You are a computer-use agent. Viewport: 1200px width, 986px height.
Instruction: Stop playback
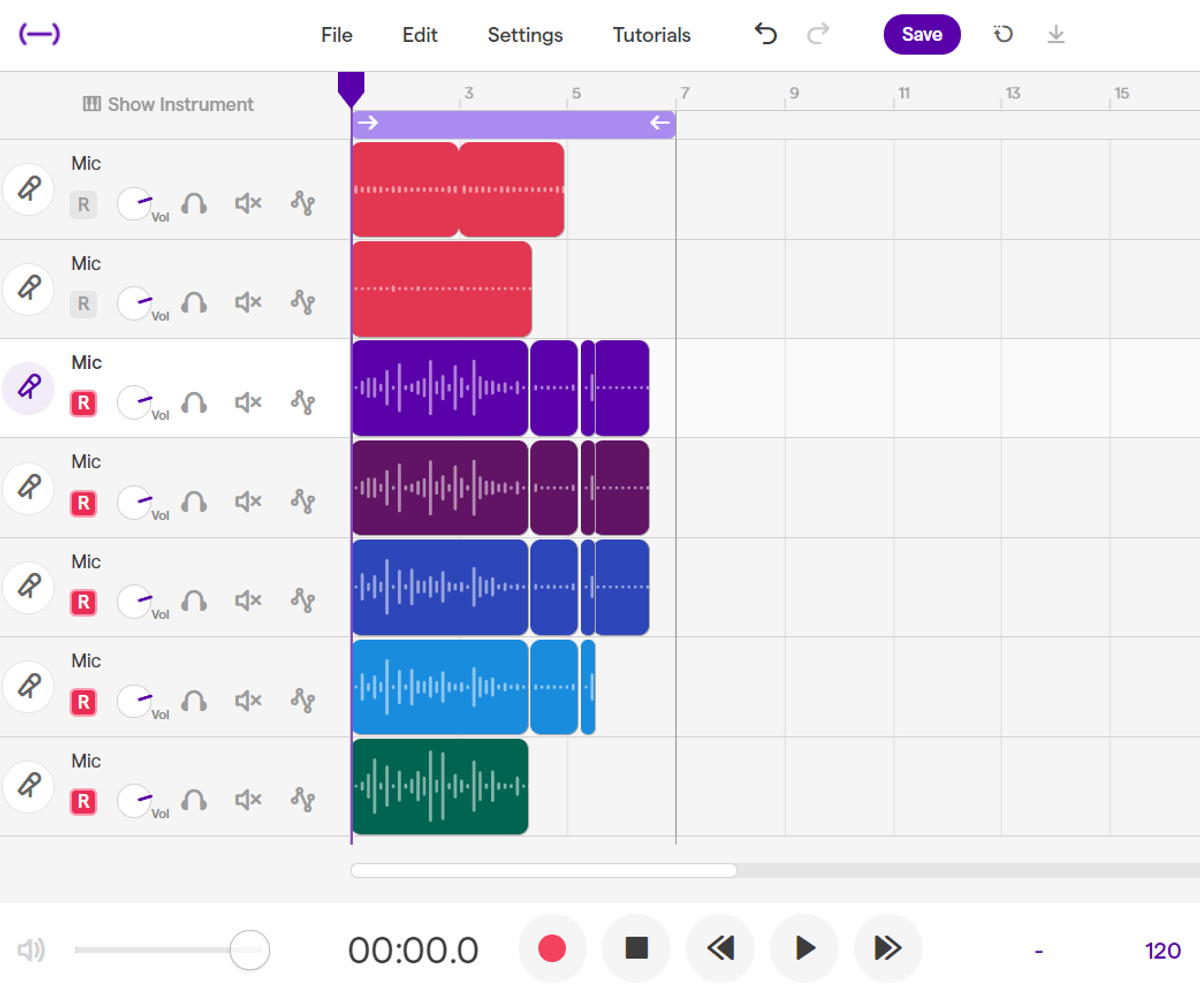[x=636, y=948]
